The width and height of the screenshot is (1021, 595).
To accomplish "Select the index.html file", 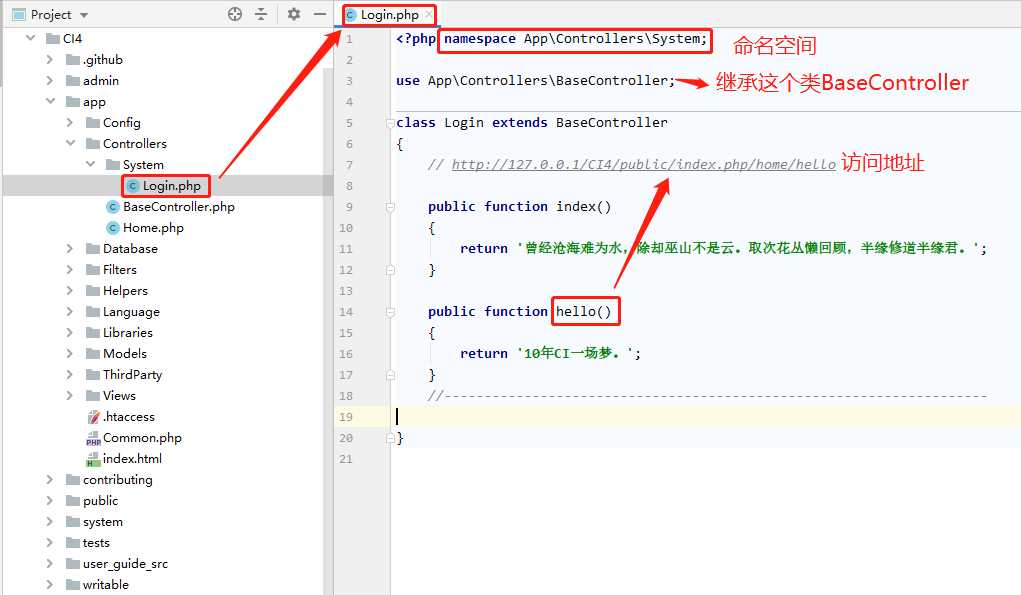I will click(x=132, y=458).
